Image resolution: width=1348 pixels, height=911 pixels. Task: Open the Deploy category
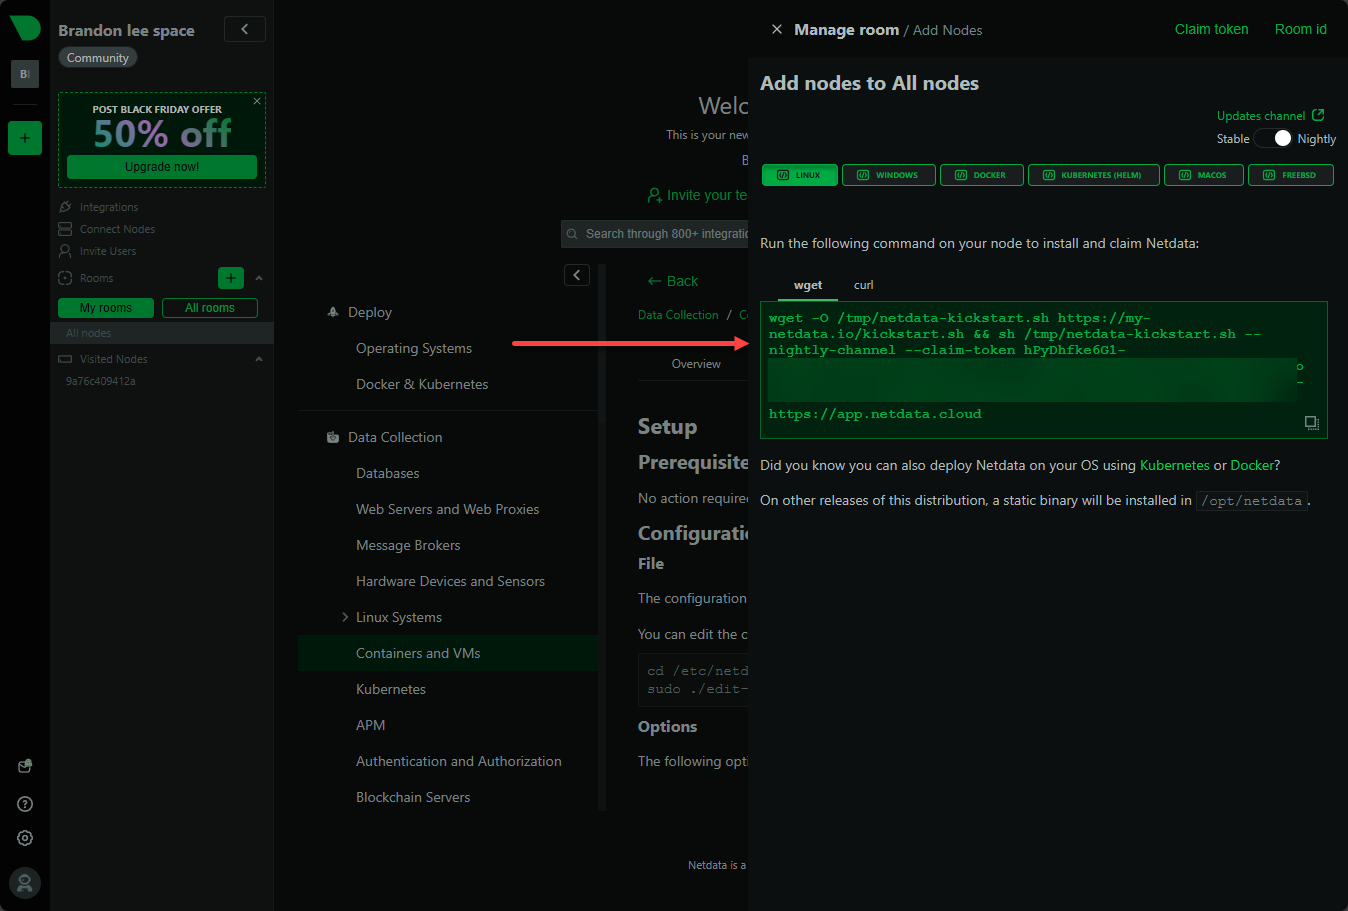pyautogui.click(x=370, y=312)
